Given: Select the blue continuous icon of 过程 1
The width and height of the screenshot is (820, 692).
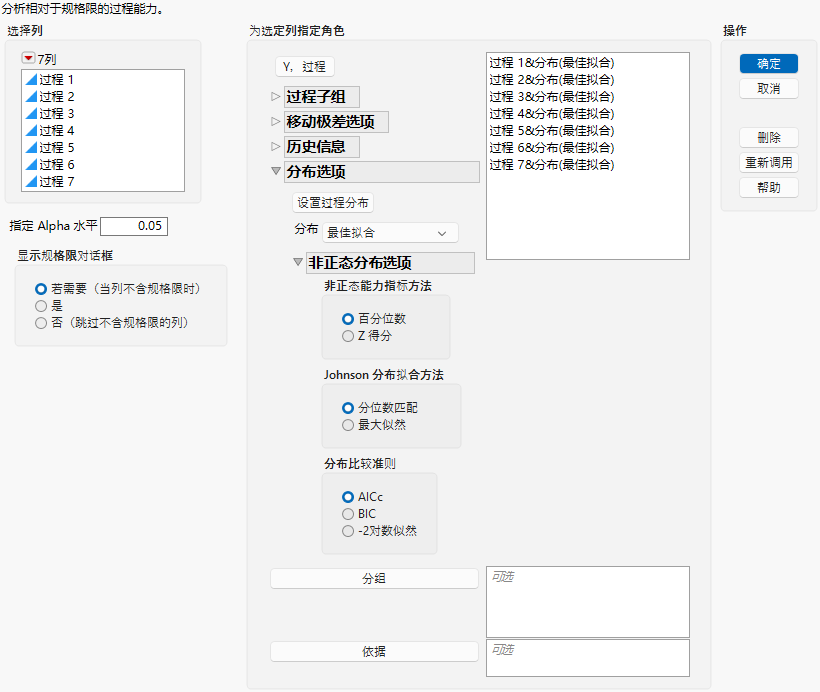Looking at the screenshot, I should click(x=31, y=80).
